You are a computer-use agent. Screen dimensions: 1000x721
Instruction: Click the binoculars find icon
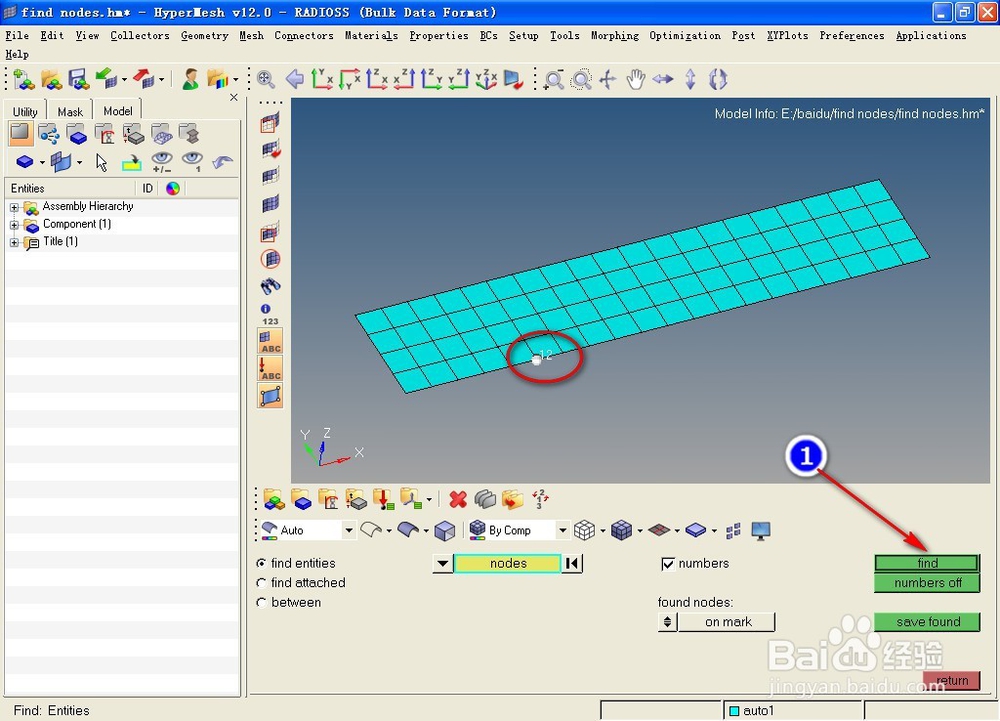pos(270,286)
